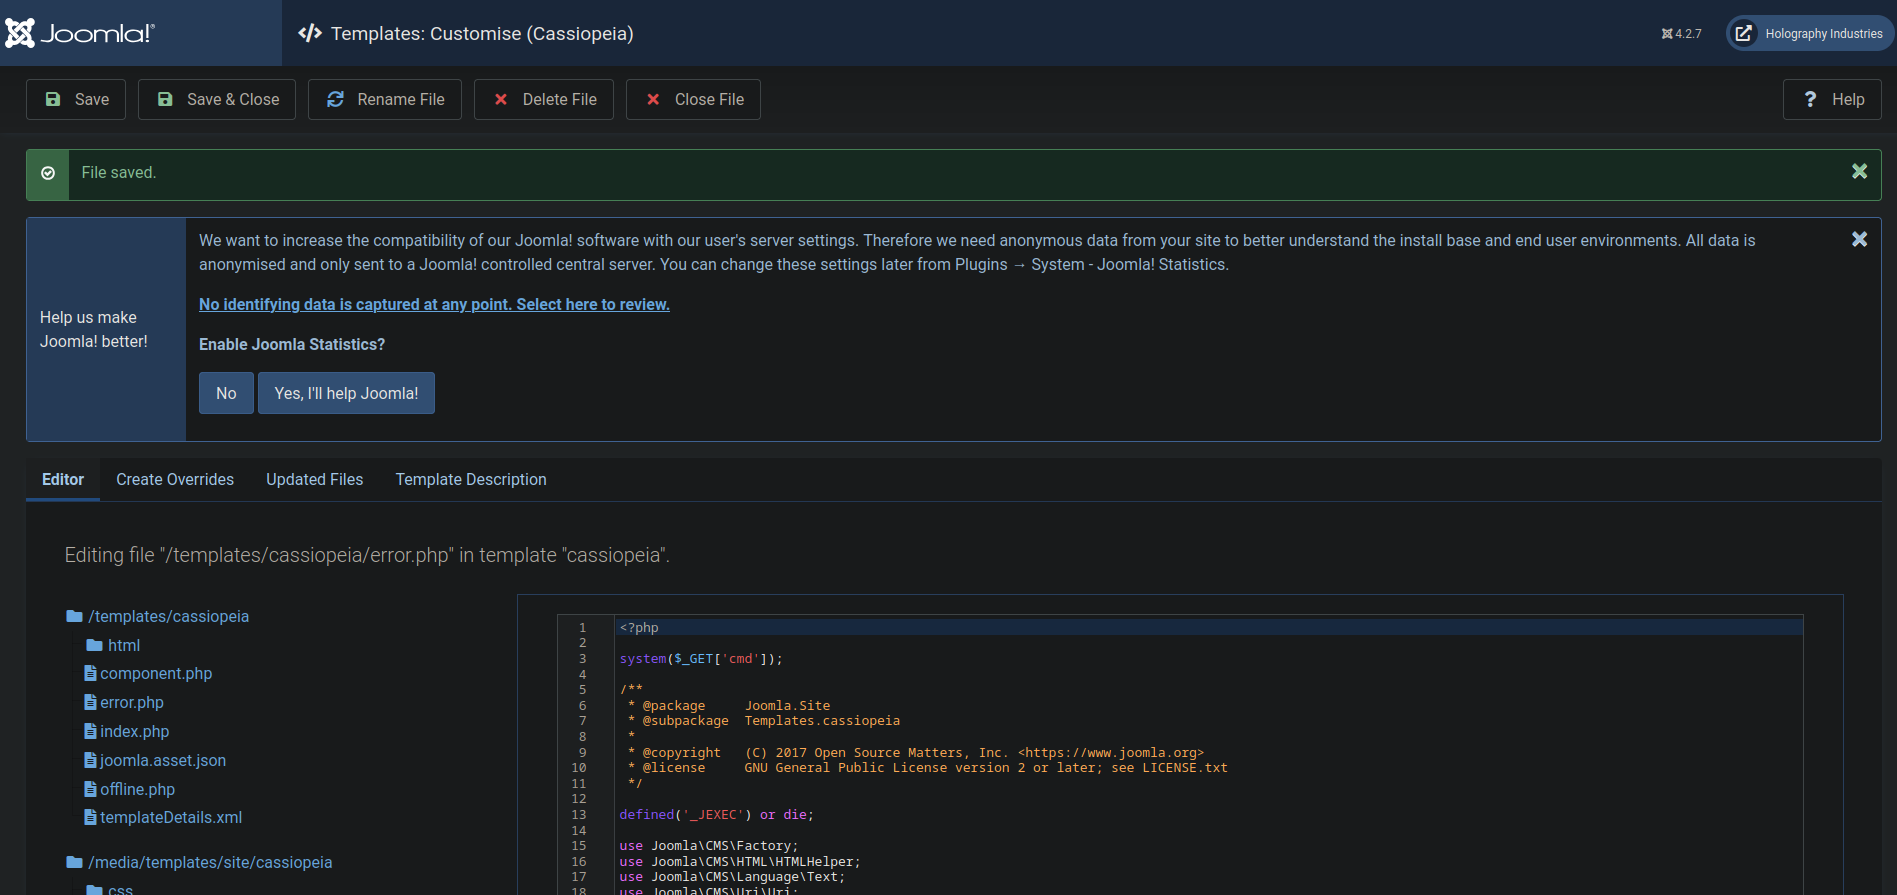The width and height of the screenshot is (1897, 895).
Task: Click the use Joomla\CMS\Language\Text line
Action: click(732, 877)
